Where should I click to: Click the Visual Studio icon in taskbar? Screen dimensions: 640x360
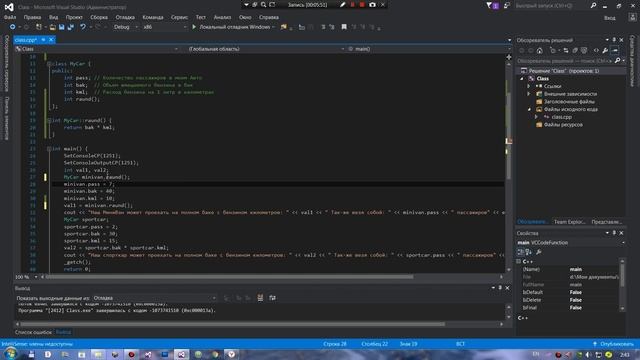tap(181, 354)
